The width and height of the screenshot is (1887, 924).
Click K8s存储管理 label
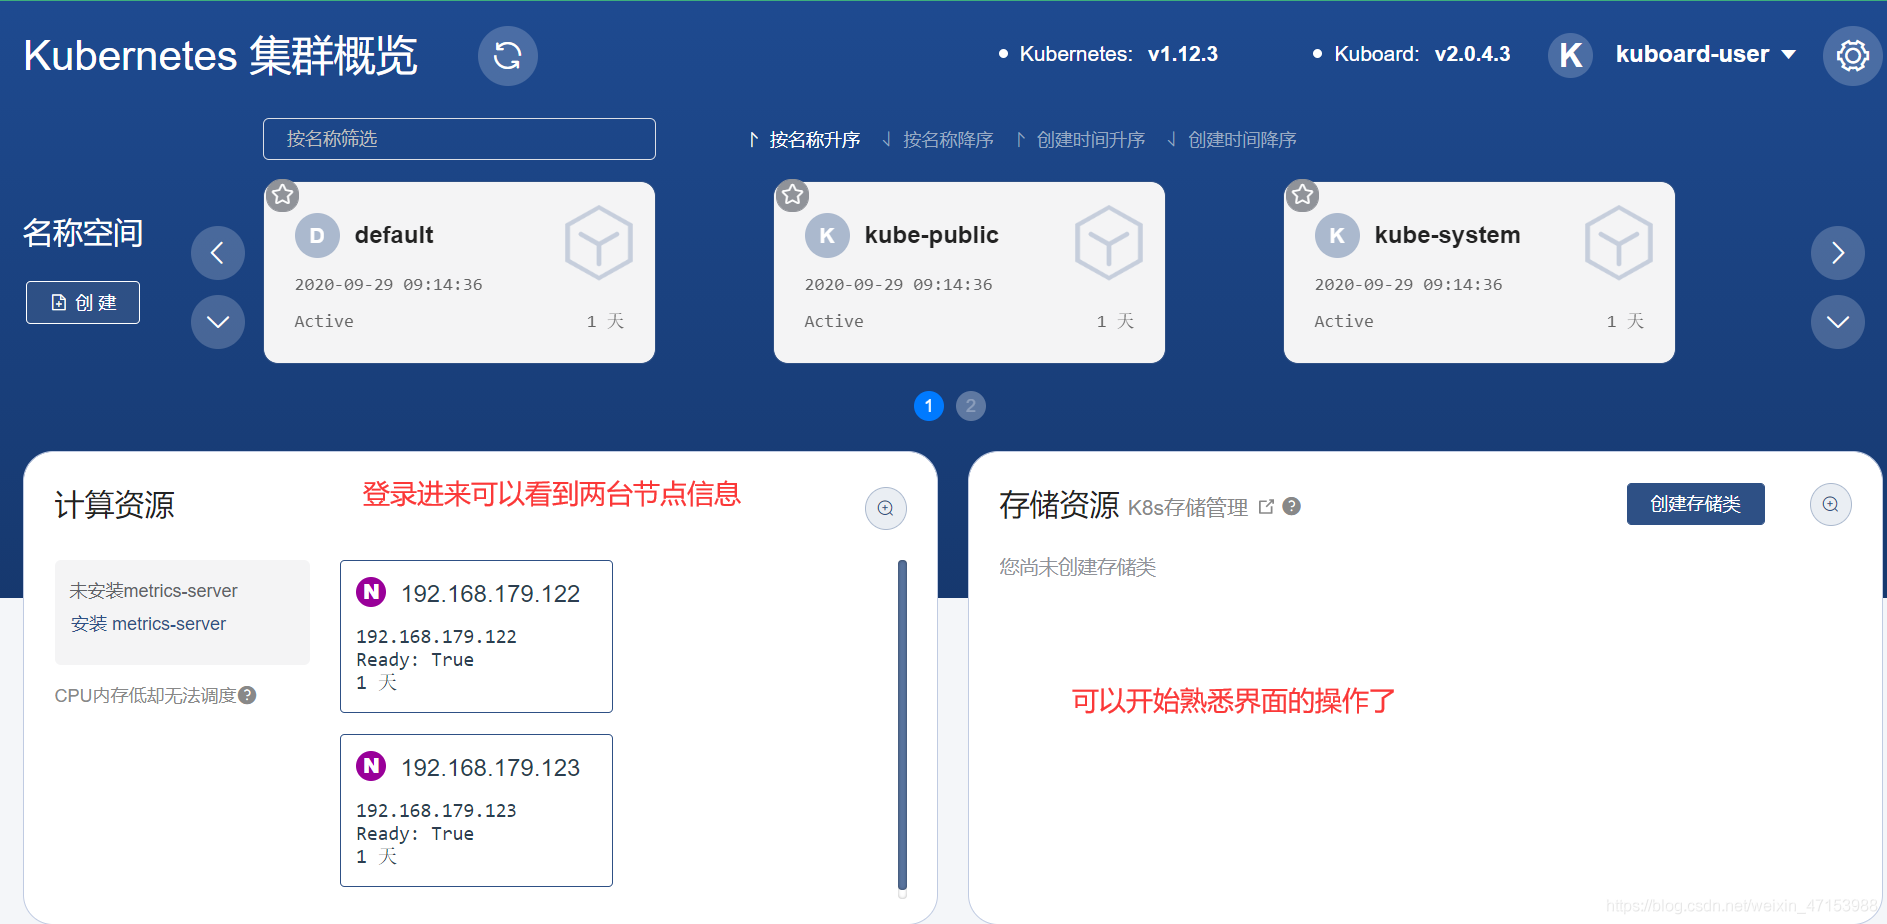click(x=1188, y=507)
